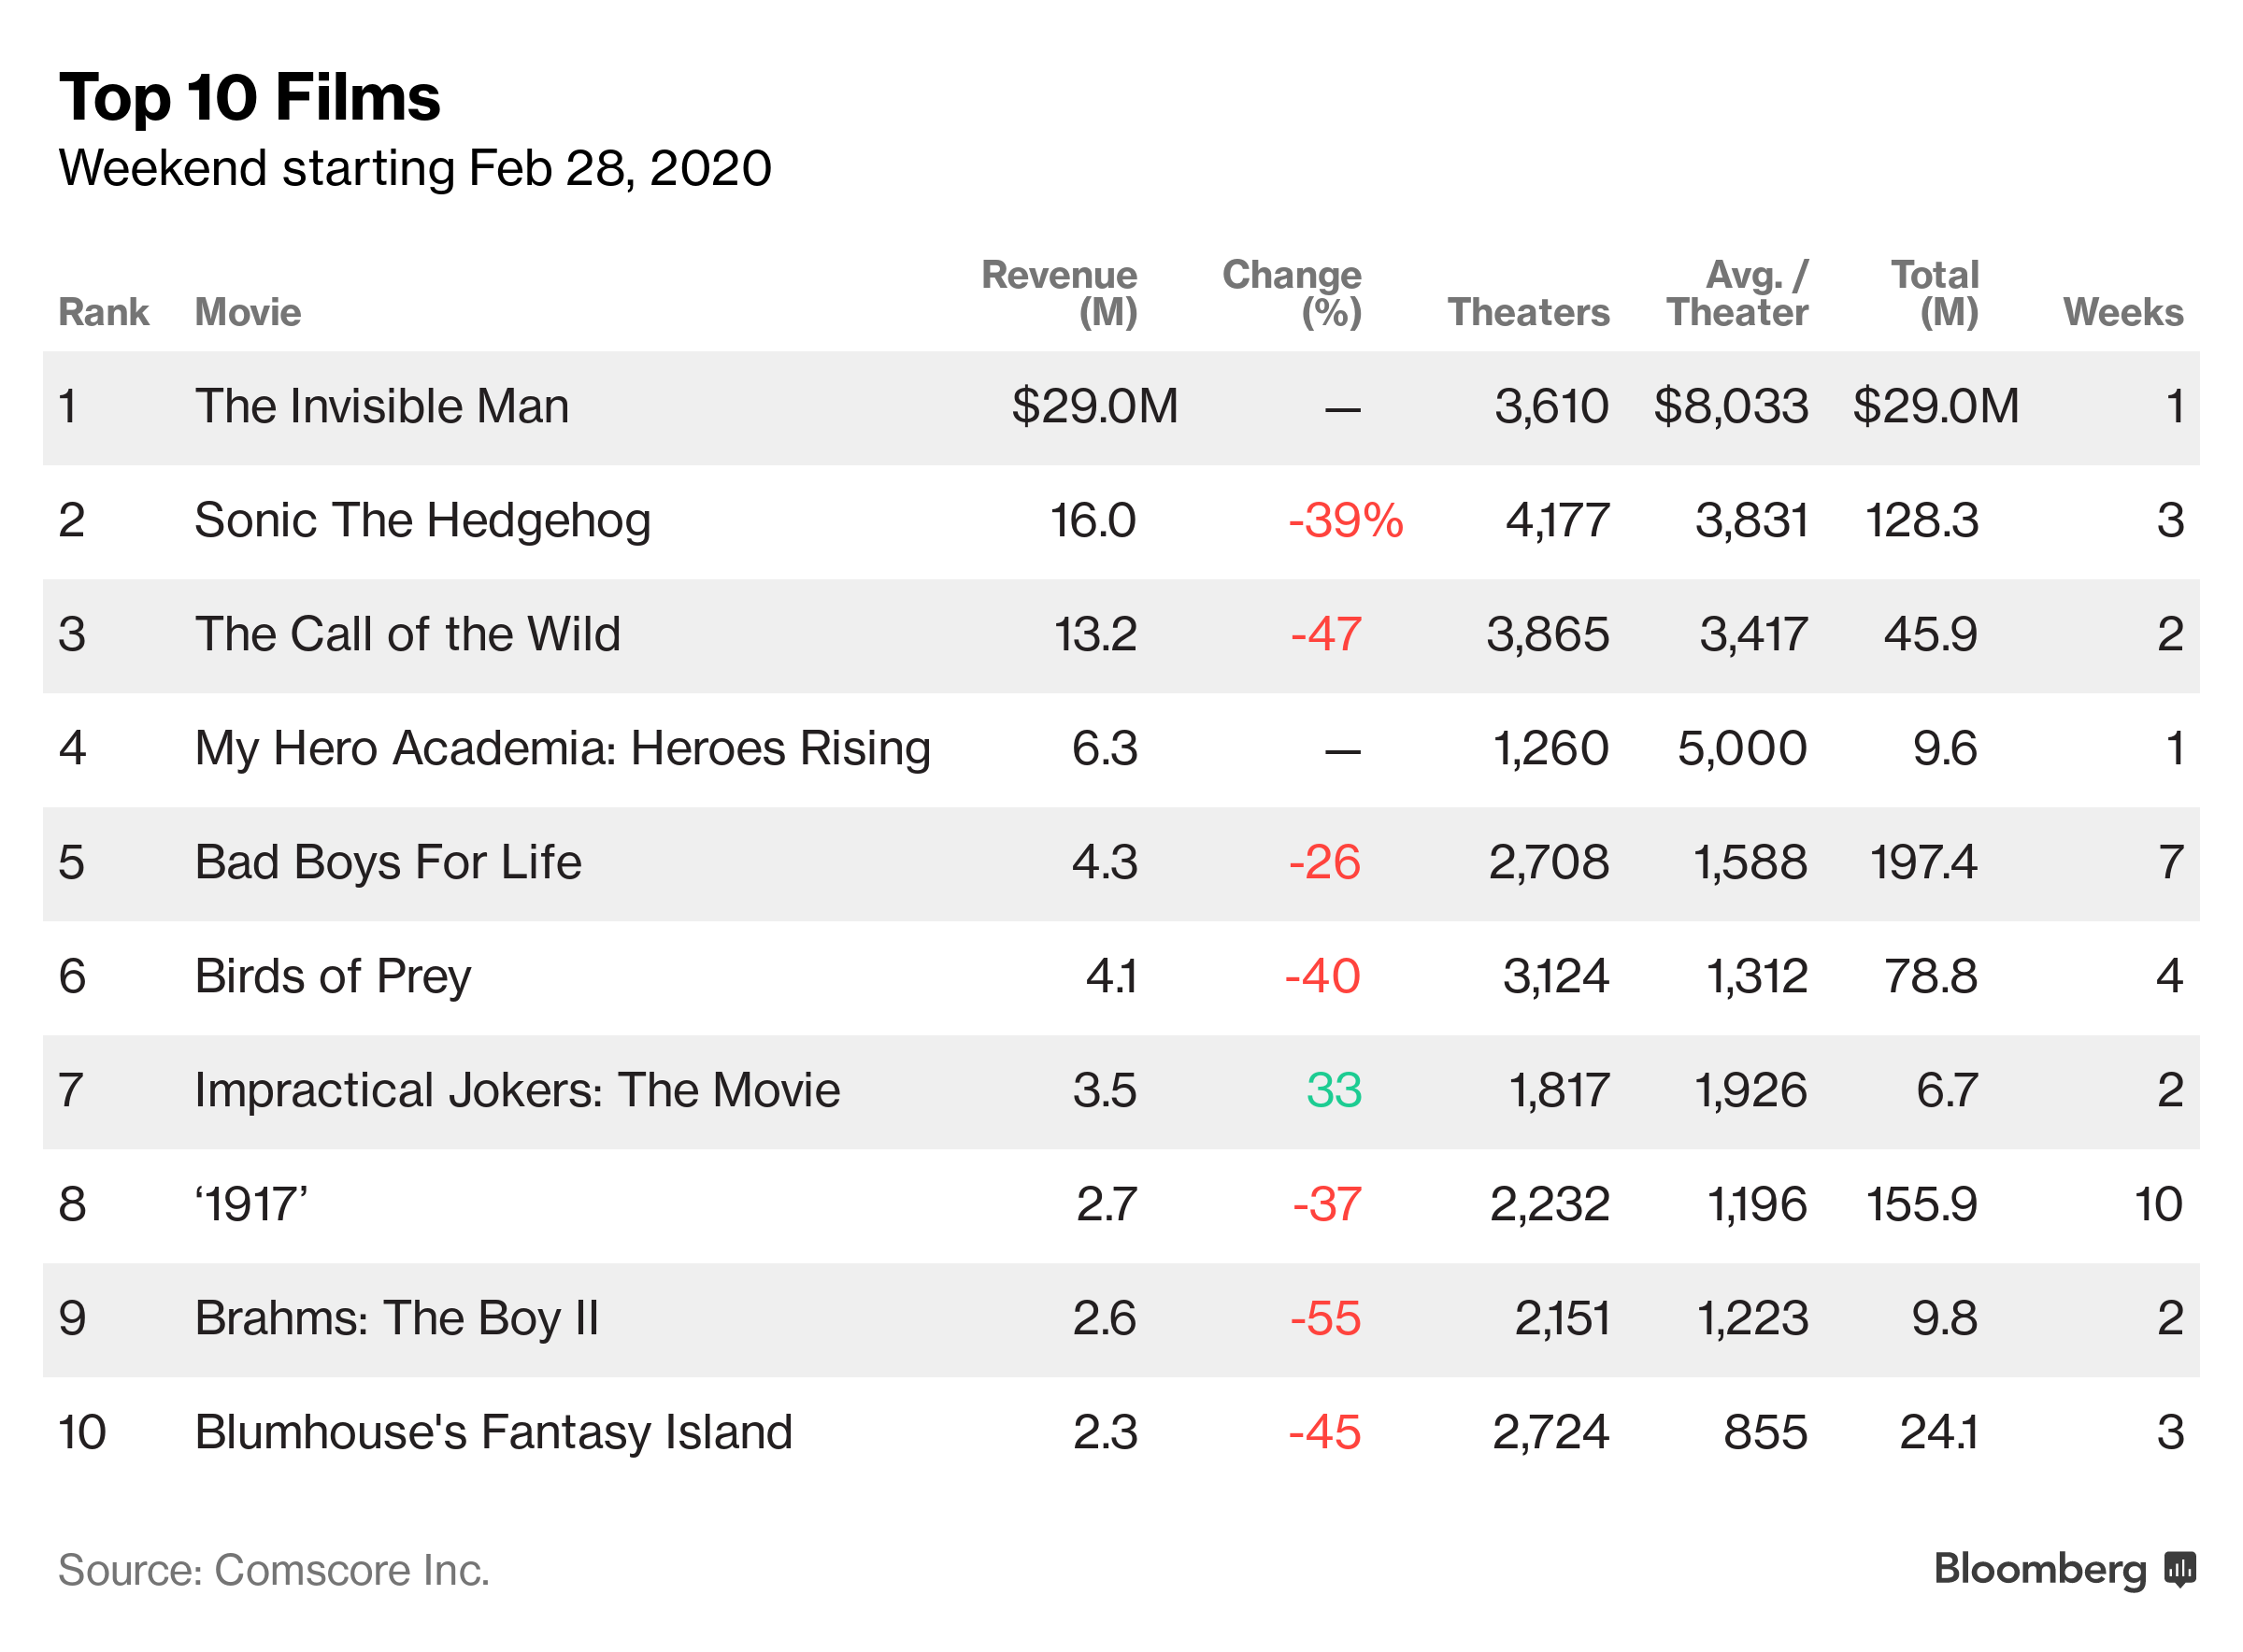Select the Rank column header
The height and width of the screenshot is (1652, 2243).
103,312
